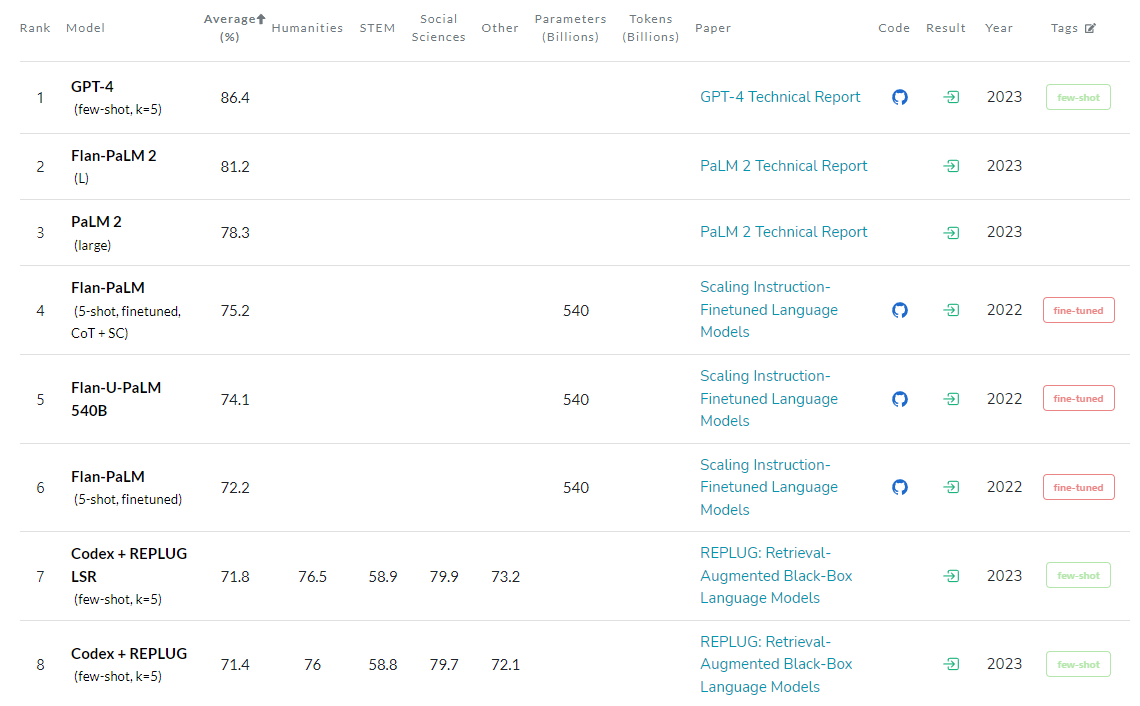
Task: Open PaLM 2 Technical Report for Flan-PaLM 2
Action: pyautogui.click(x=783, y=167)
